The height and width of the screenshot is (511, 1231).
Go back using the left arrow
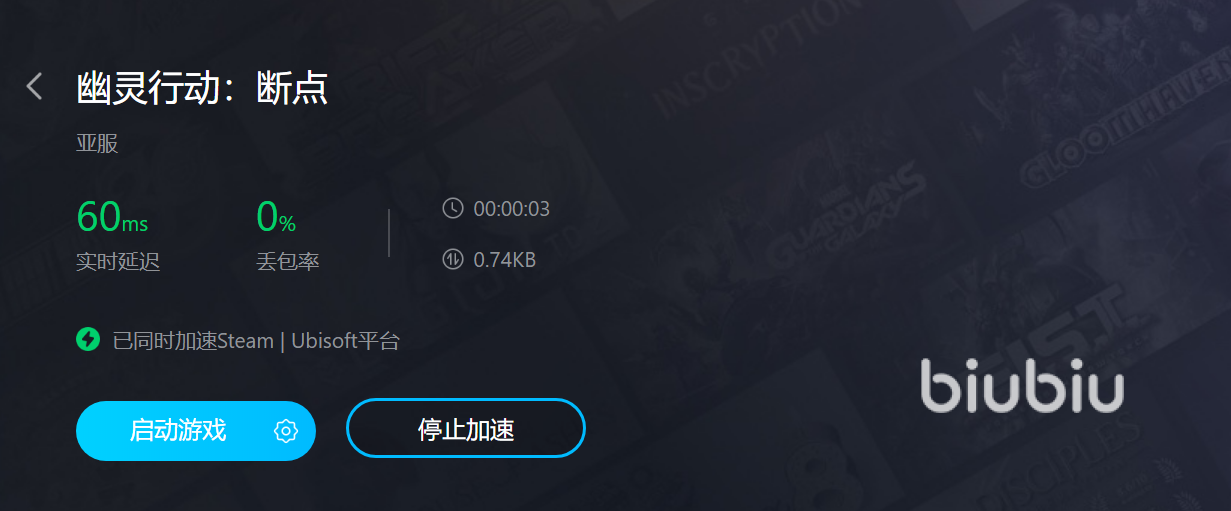click(35, 86)
